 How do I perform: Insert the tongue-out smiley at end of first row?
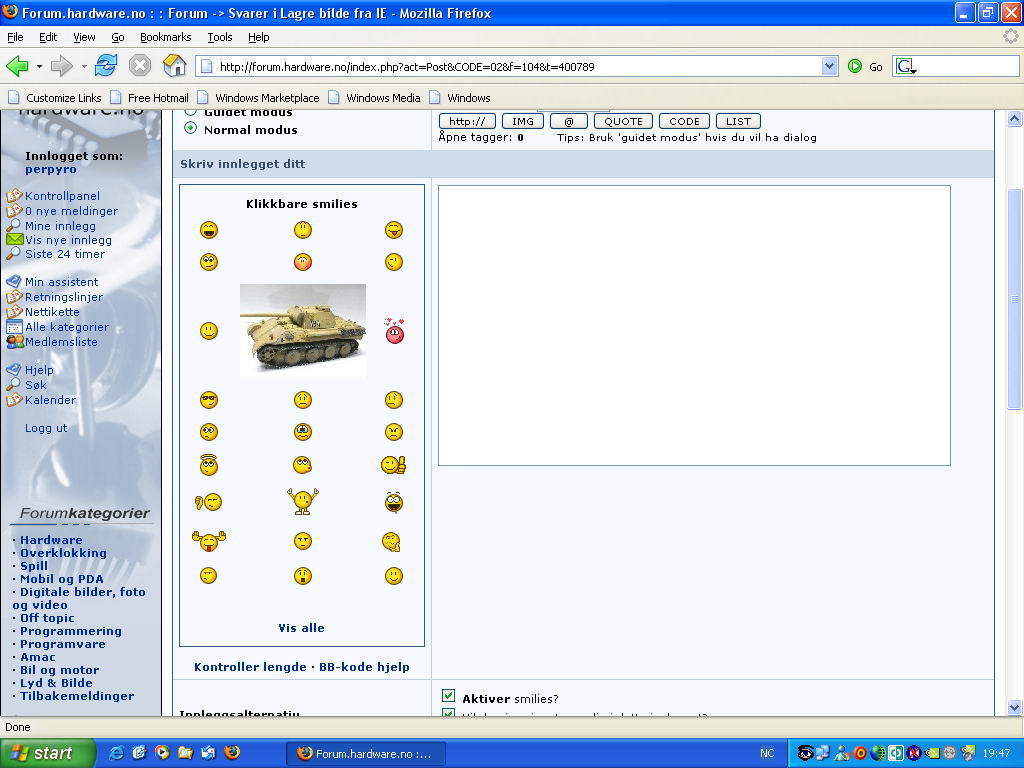click(x=394, y=230)
